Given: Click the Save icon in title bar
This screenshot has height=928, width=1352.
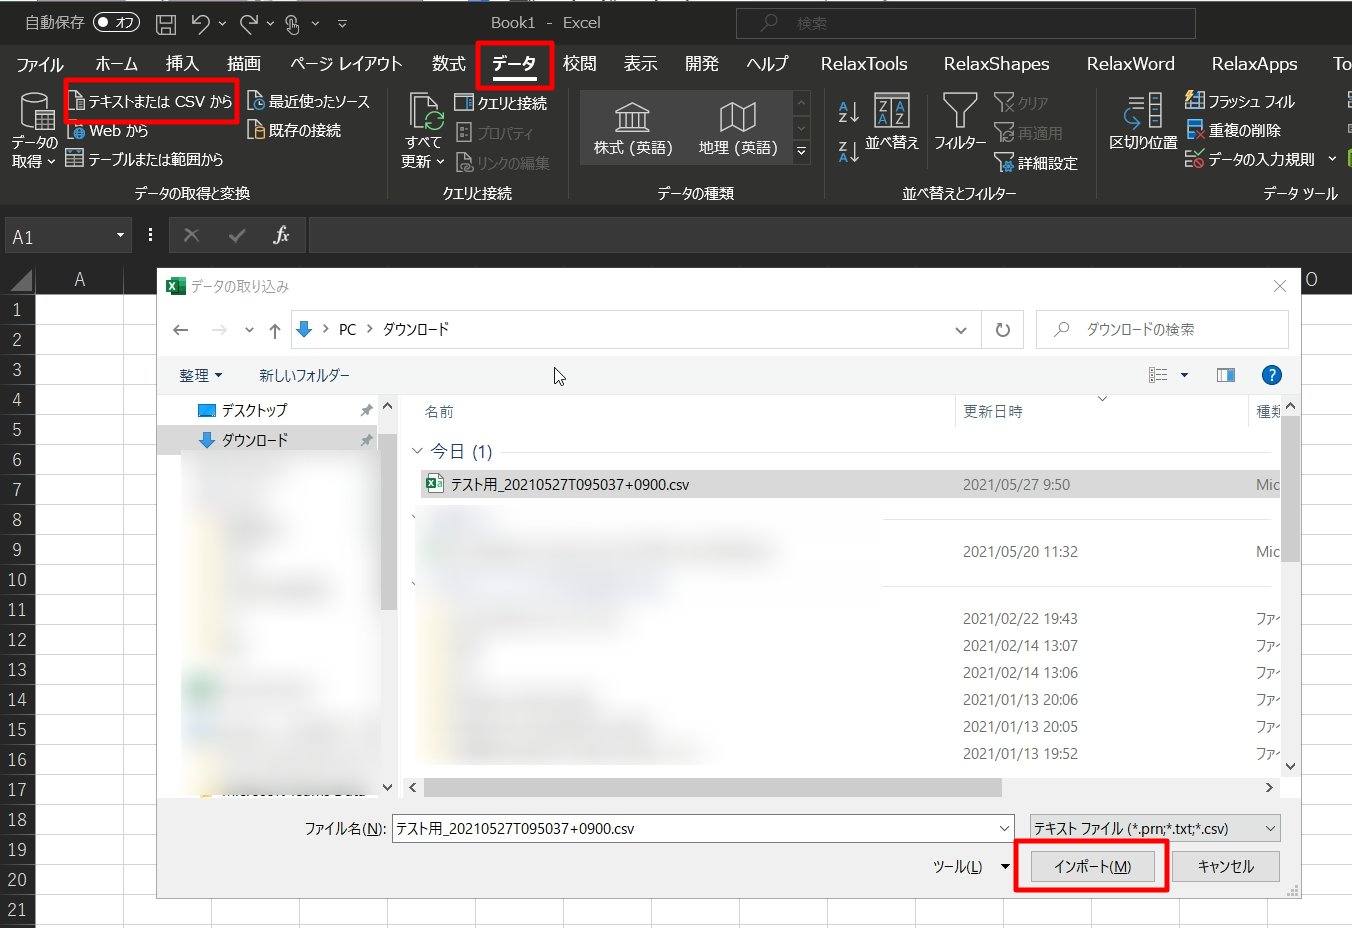Looking at the screenshot, I should tap(166, 23).
